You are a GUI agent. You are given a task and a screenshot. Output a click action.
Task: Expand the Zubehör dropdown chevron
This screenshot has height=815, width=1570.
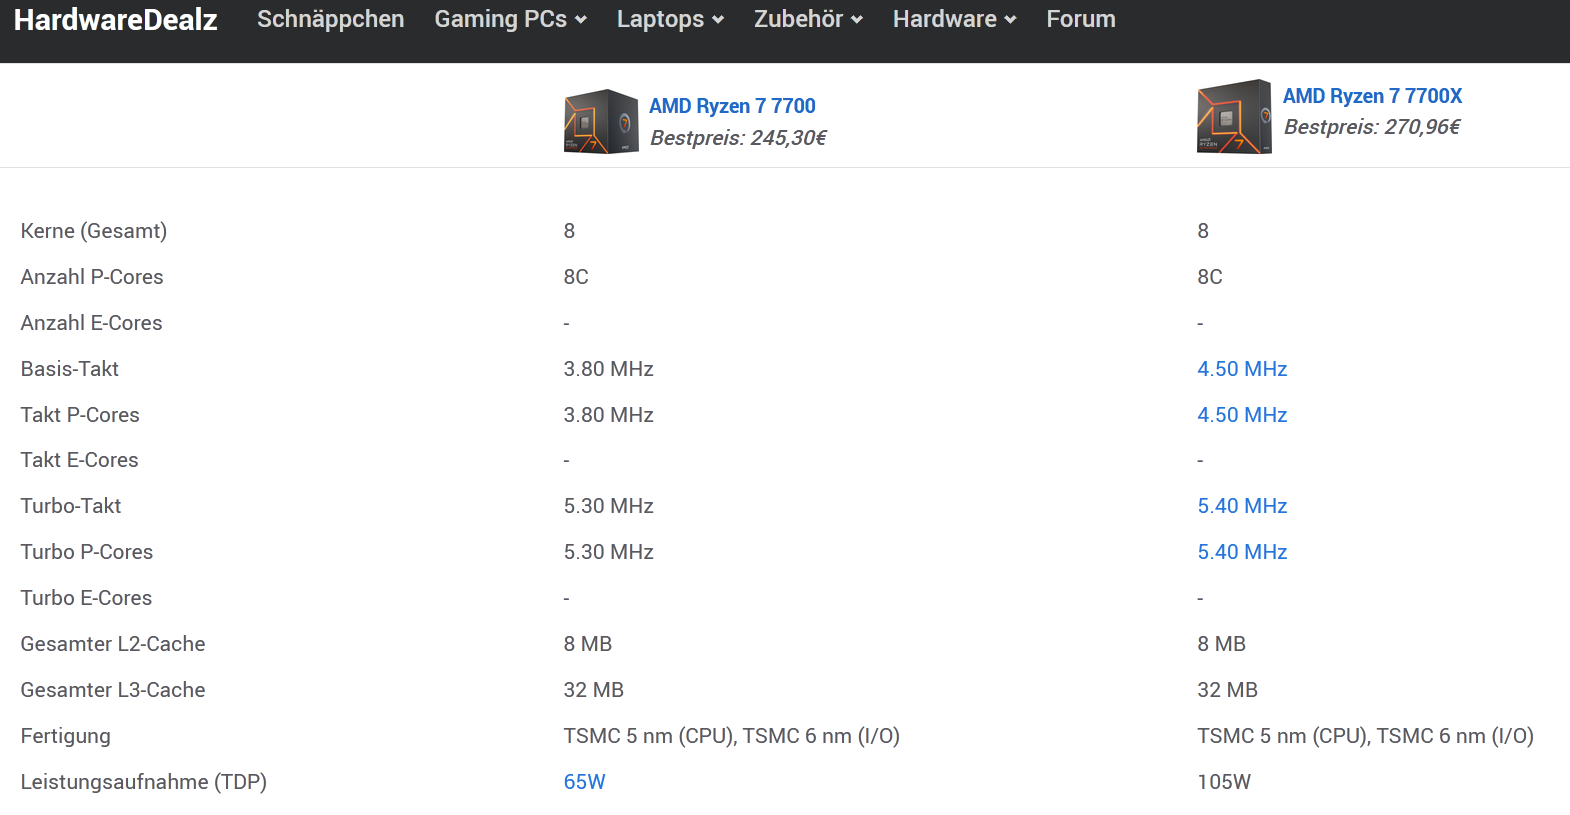pos(857,20)
